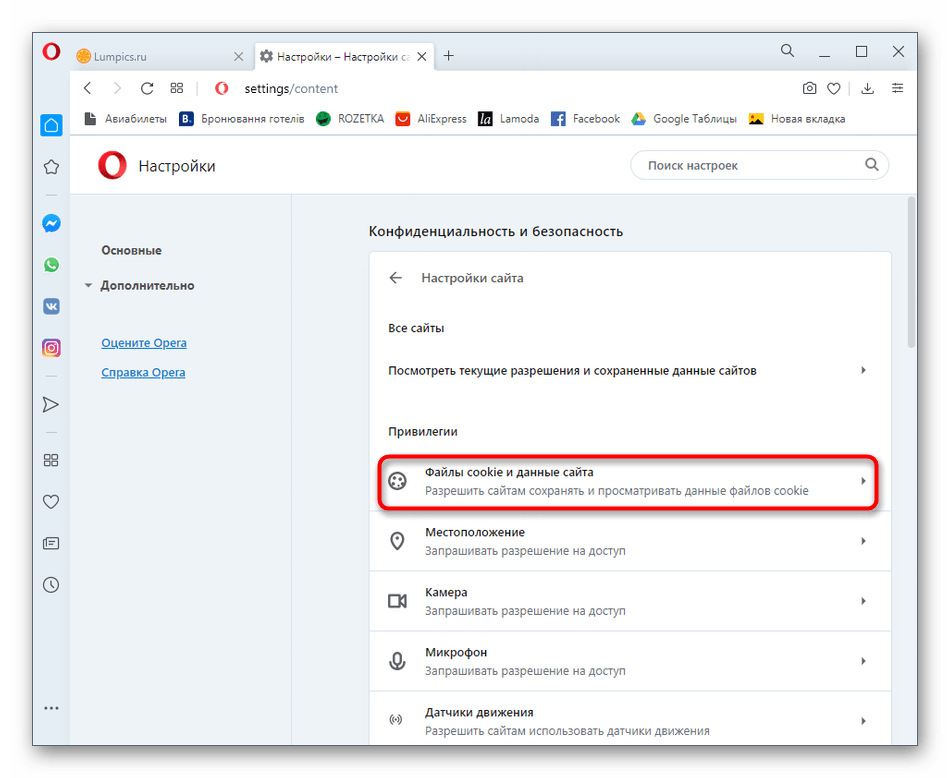Open Местоположение permission settings

click(x=630, y=541)
